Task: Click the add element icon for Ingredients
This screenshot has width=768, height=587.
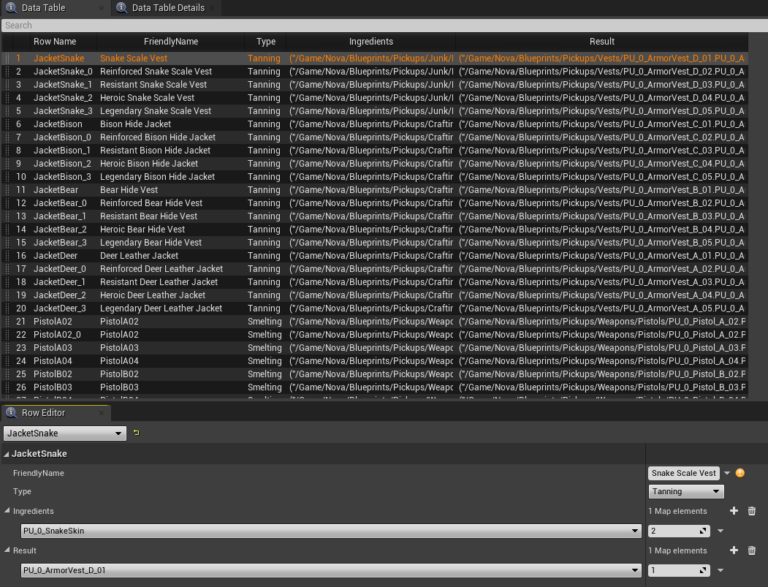Action: tap(733, 511)
